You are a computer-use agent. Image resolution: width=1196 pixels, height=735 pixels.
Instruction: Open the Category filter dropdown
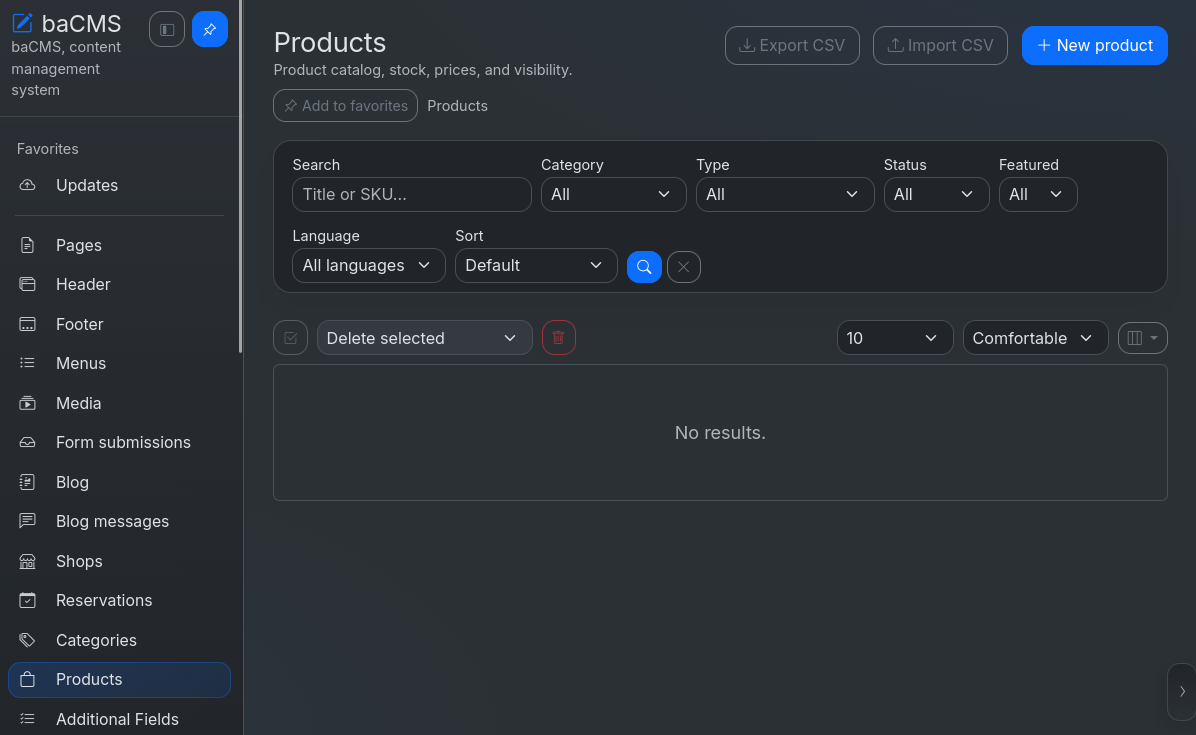613,194
